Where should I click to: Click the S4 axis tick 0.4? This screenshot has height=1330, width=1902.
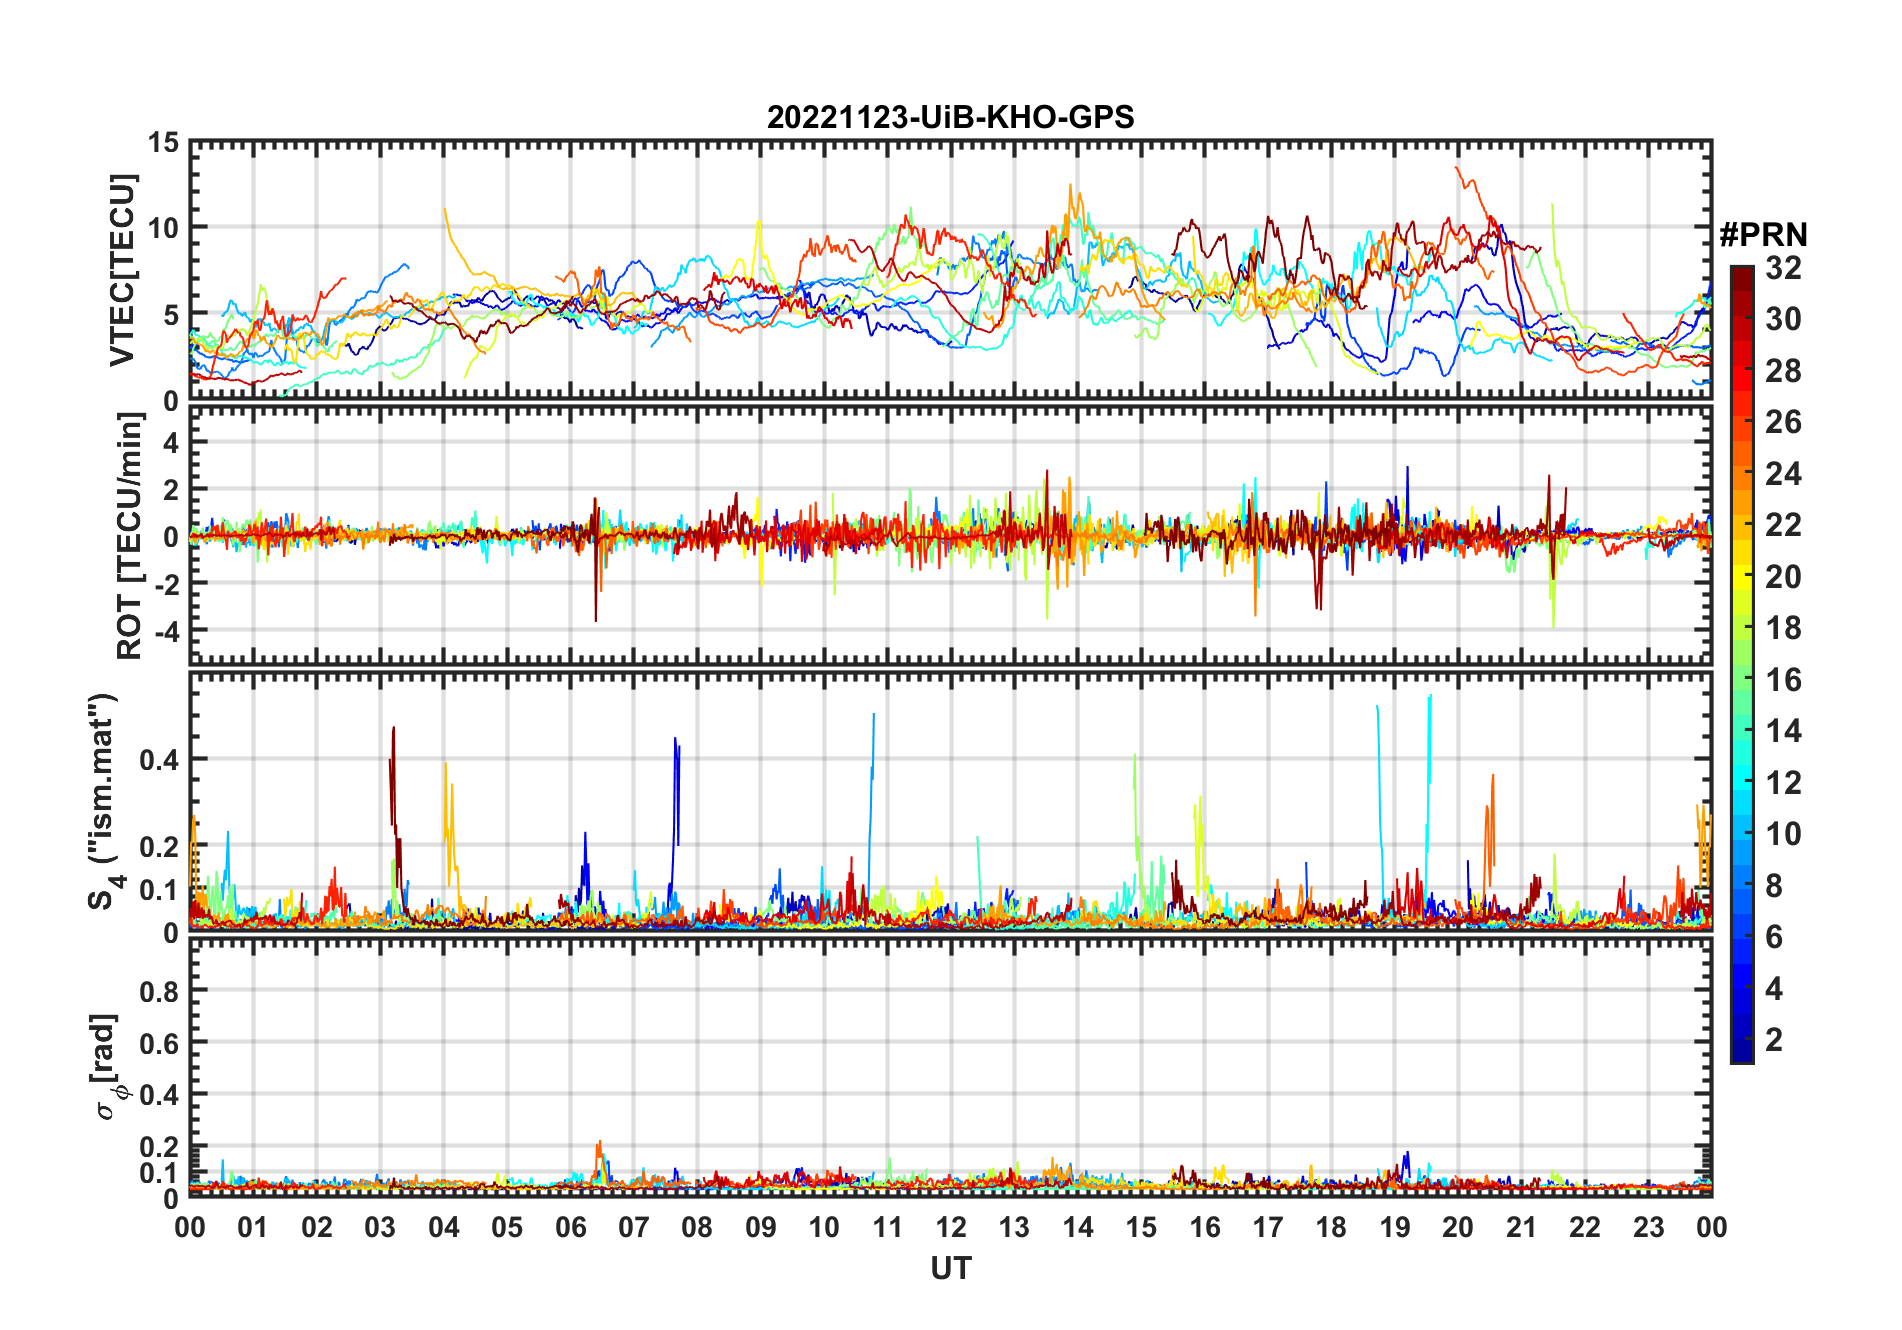(x=160, y=760)
